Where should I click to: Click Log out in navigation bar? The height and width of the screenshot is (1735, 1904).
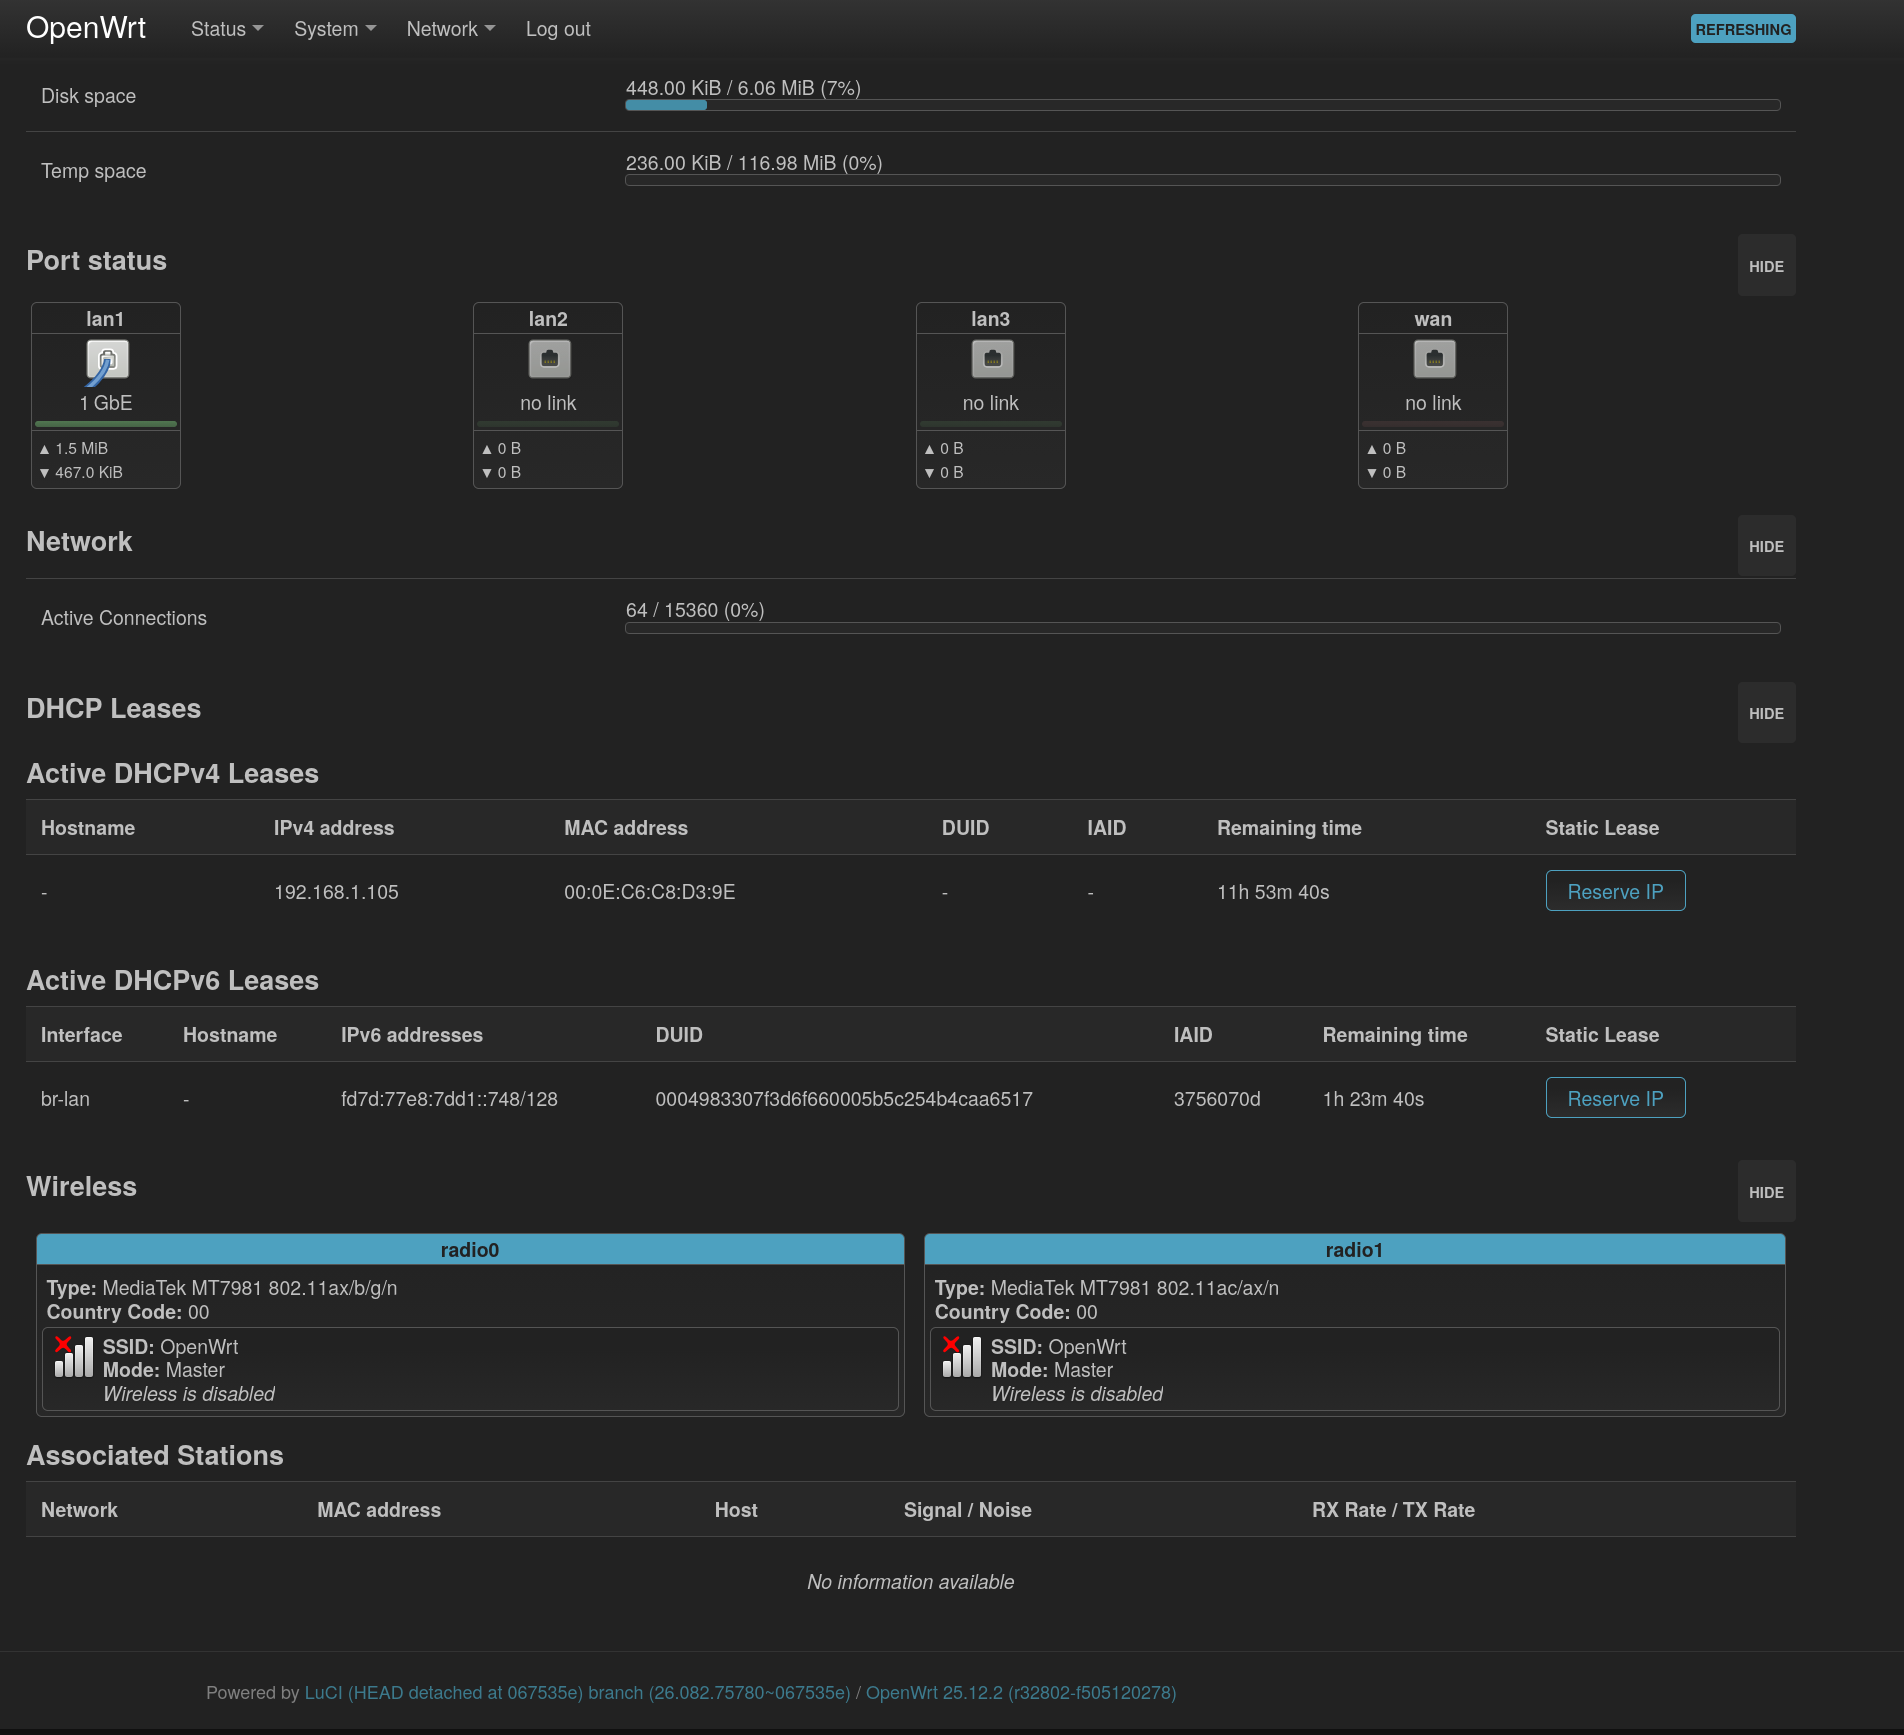coord(558,29)
